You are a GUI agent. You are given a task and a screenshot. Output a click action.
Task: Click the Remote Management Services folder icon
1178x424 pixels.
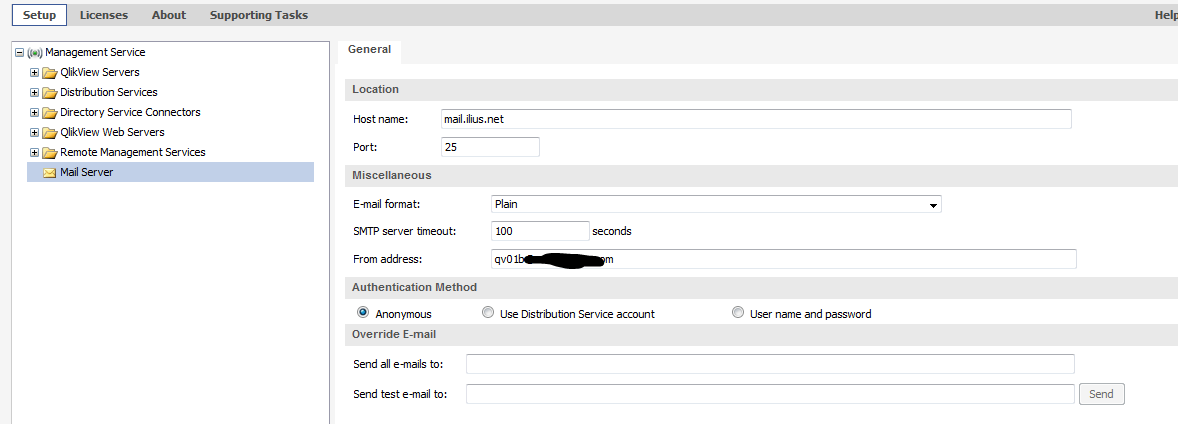tap(49, 152)
